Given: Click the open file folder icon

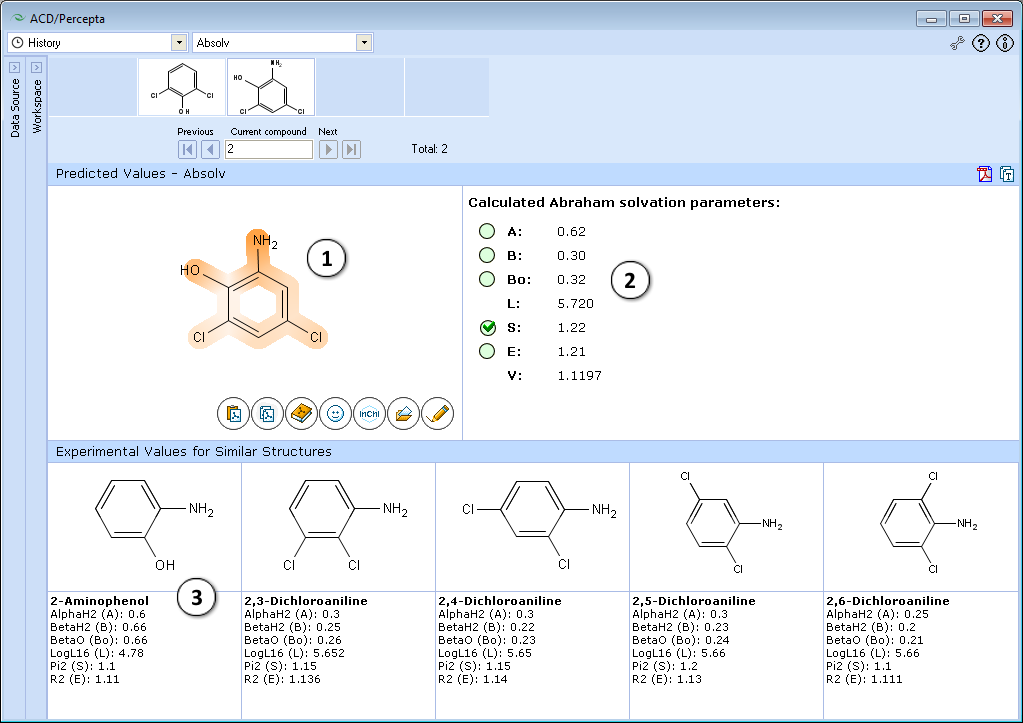Looking at the screenshot, I should 403,414.
